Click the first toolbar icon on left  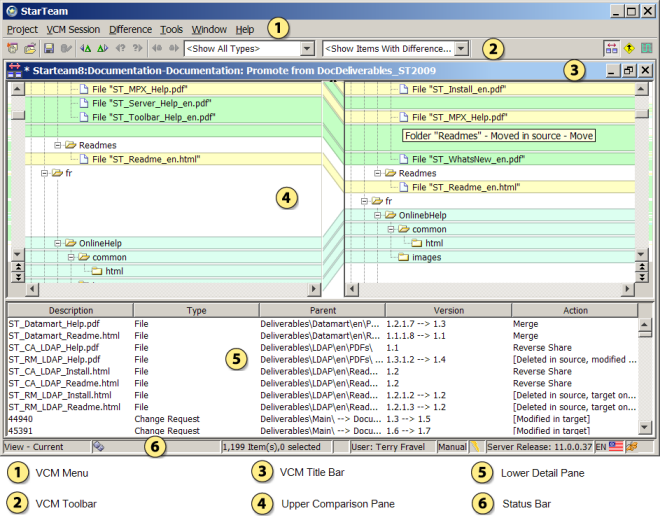coord(13,49)
